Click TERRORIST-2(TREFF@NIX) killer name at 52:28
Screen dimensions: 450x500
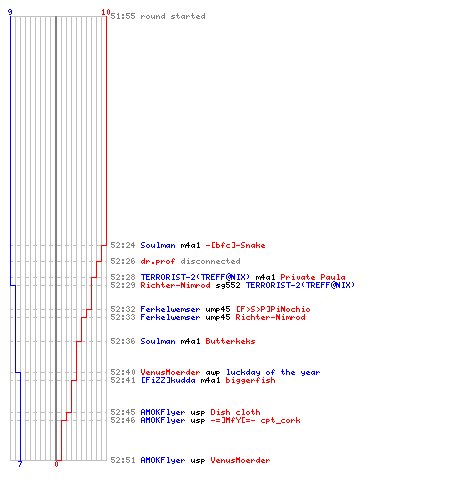coord(195,277)
